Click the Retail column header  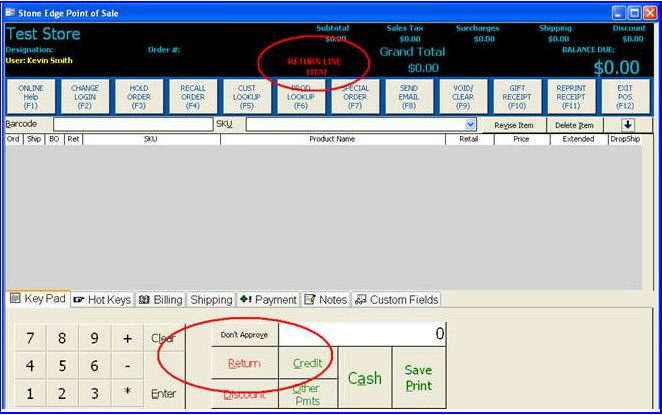(469, 139)
